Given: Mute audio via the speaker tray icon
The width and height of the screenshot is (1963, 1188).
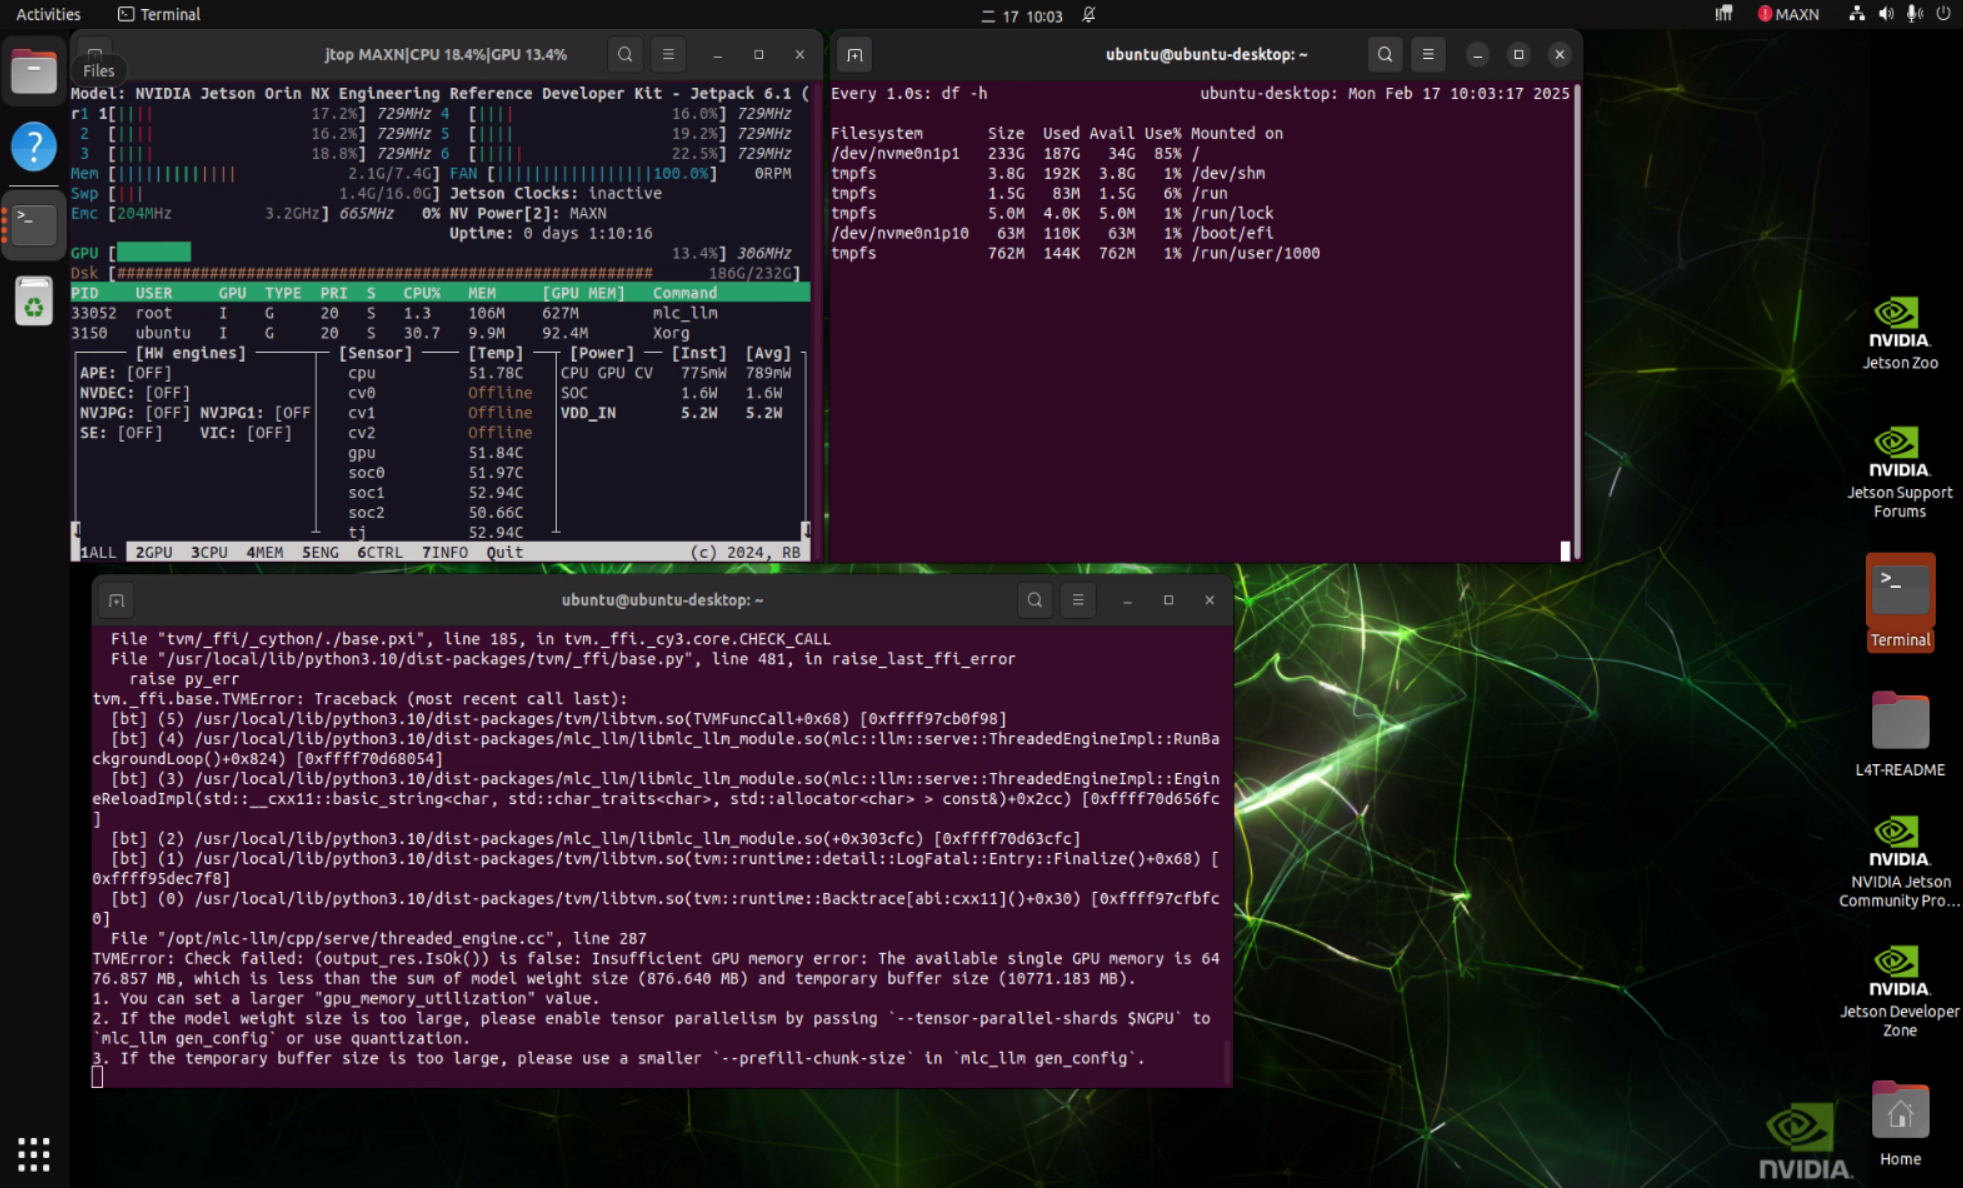Looking at the screenshot, I should [x=1884, y=14].
